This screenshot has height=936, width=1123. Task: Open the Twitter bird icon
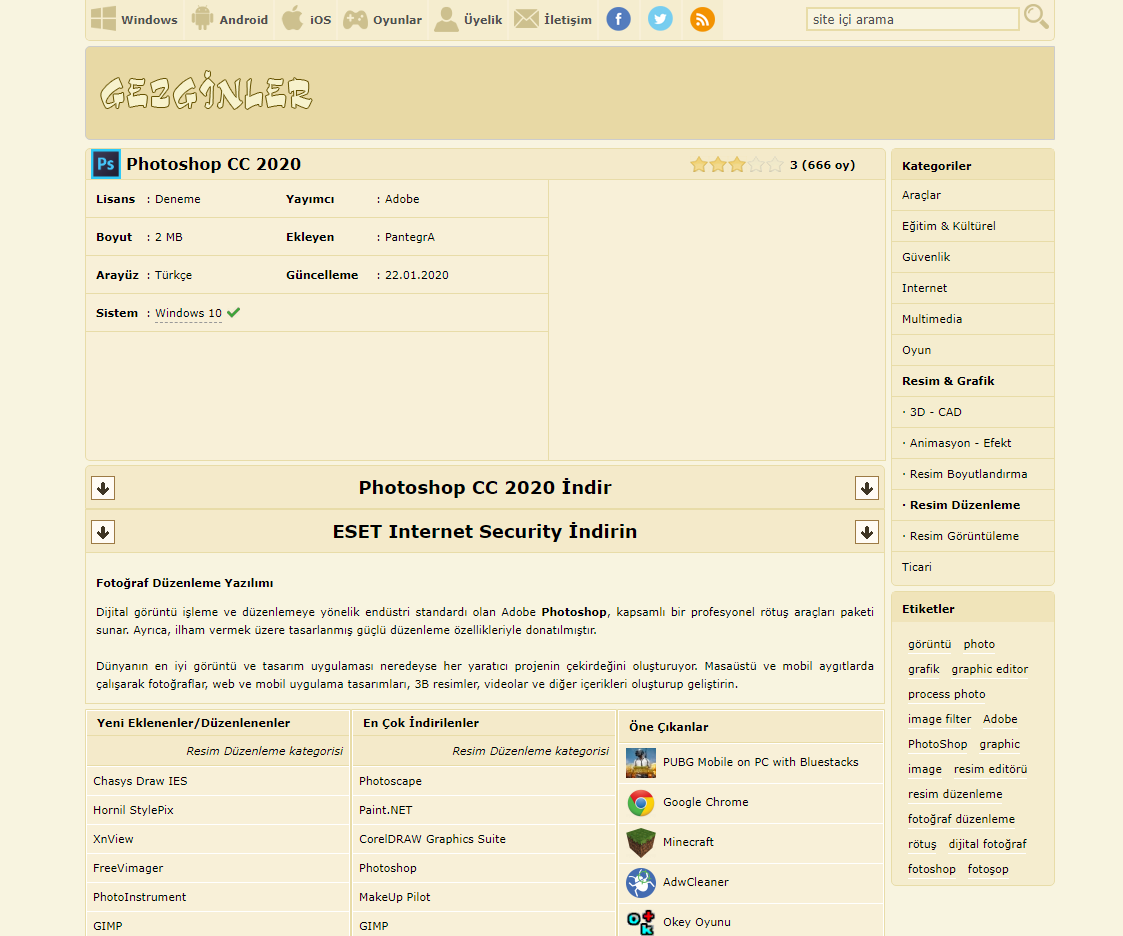(660, 19)
